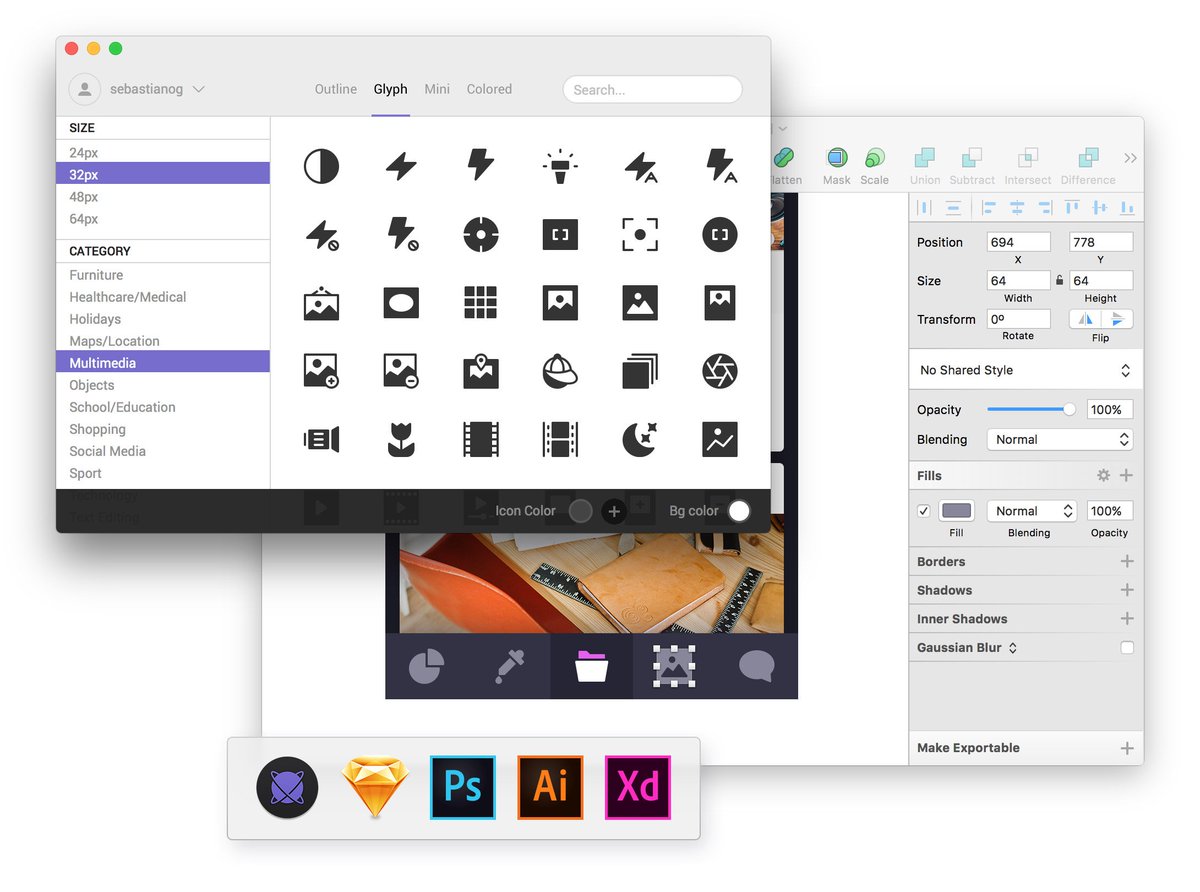
Task: Add a new Shadow with plus
Action: pos(1127,590)
